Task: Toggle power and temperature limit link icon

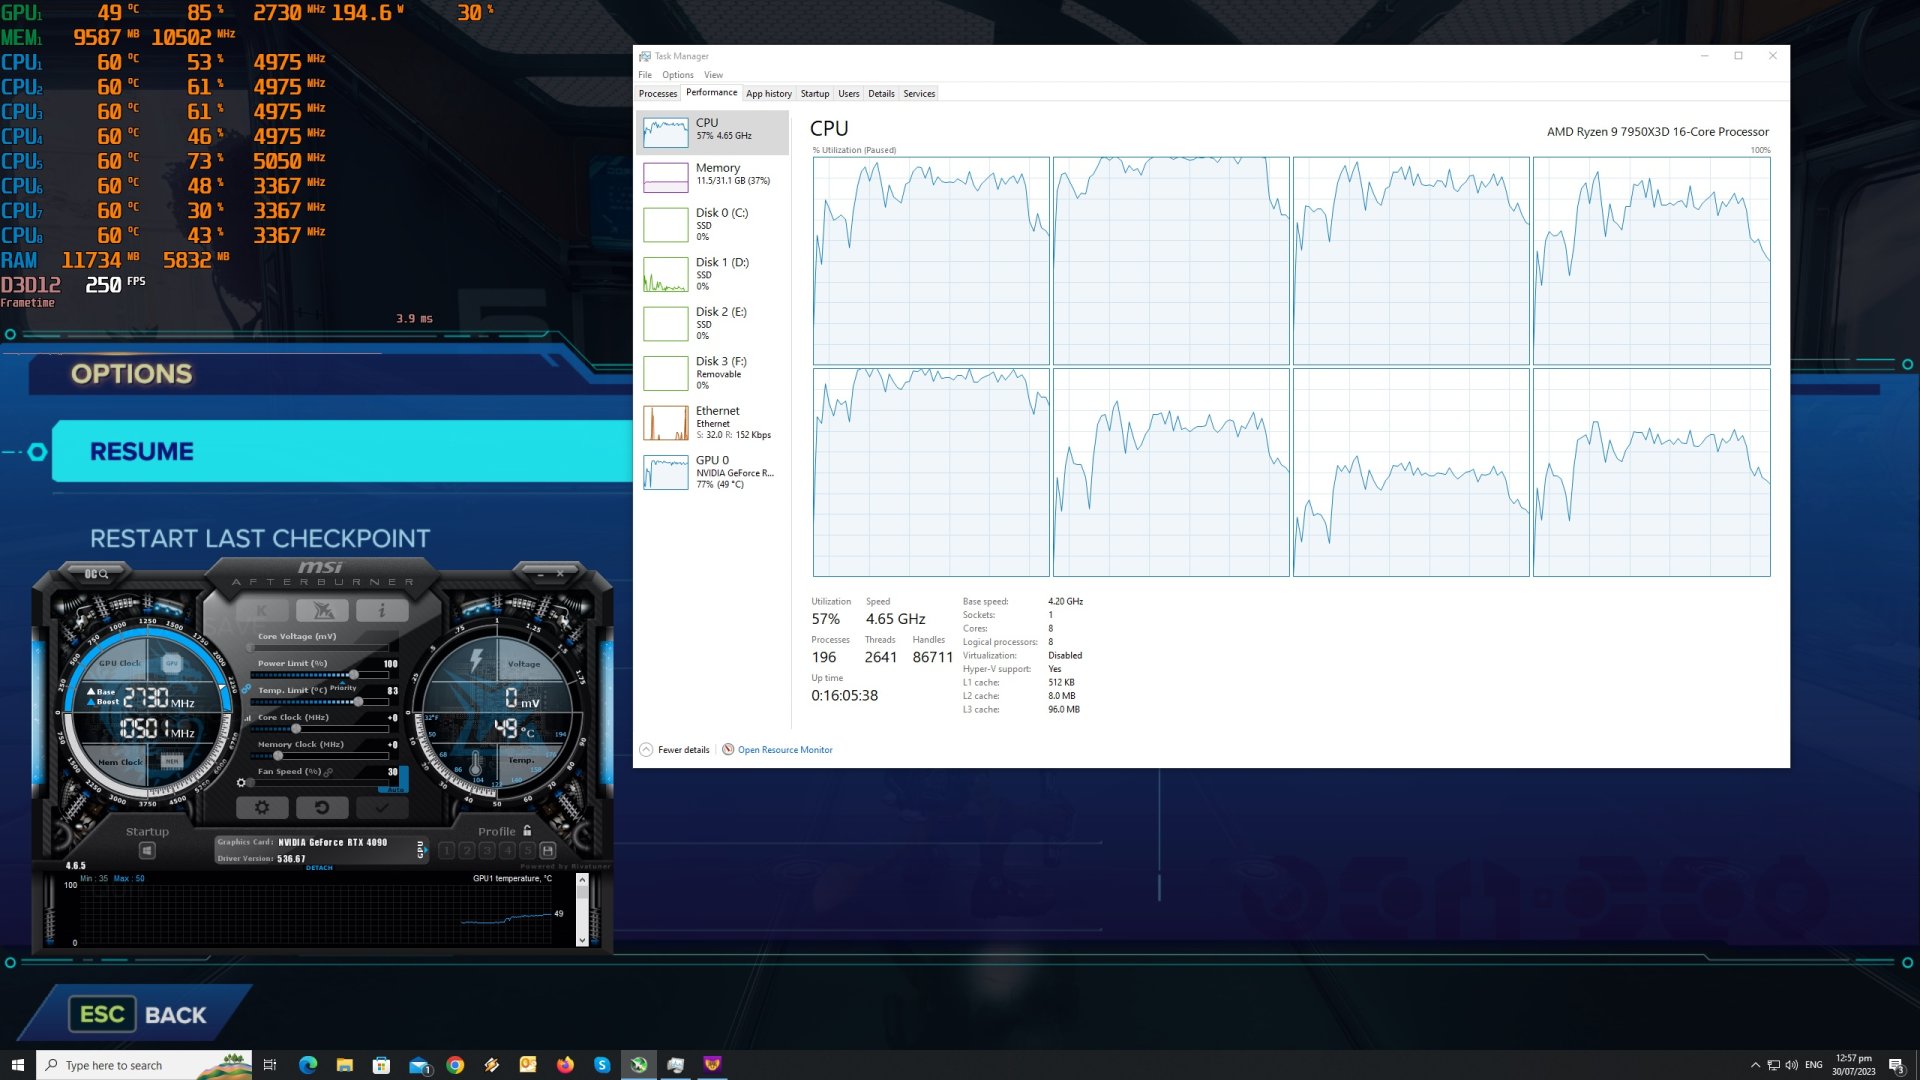Action: [246, 688]
